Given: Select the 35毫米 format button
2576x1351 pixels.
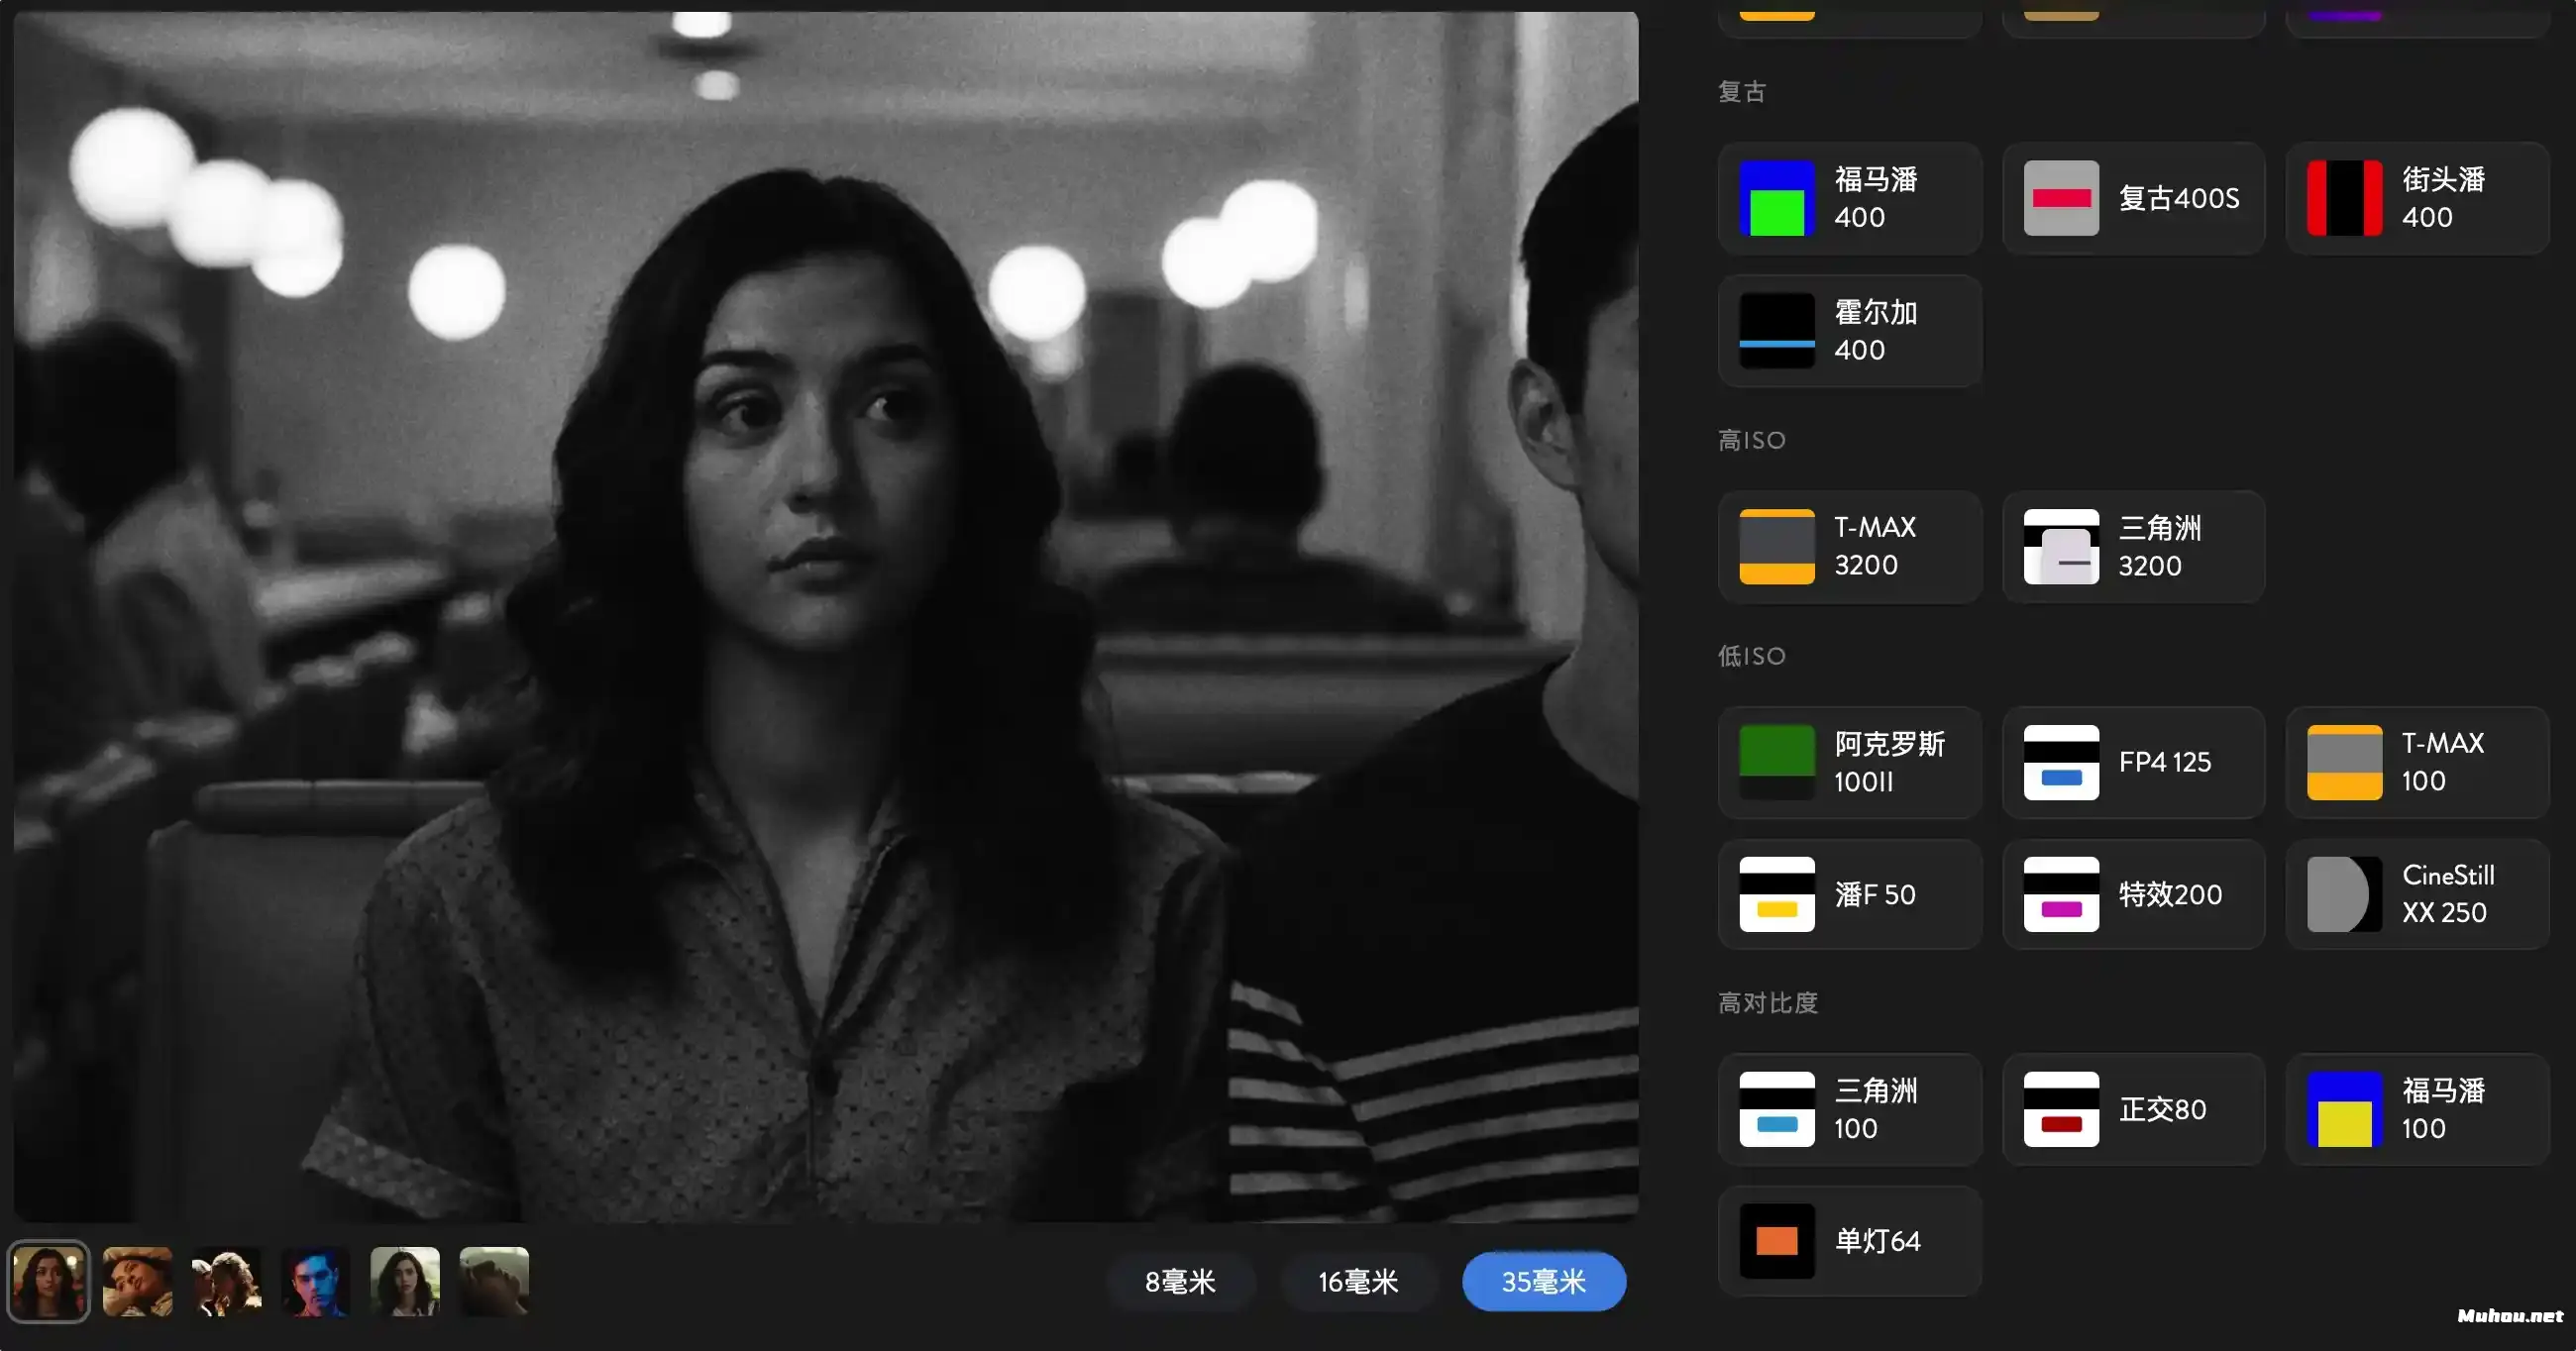Looking at the screenshot, I should point(1543,1281).
